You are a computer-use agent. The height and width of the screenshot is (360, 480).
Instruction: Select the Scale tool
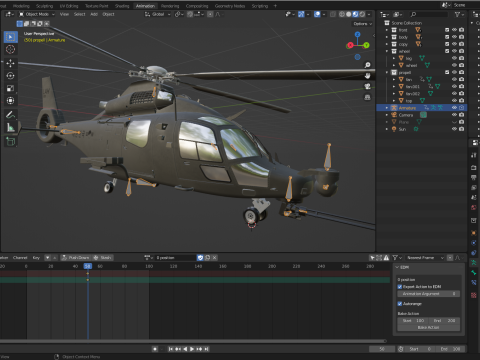click(11, 88)
